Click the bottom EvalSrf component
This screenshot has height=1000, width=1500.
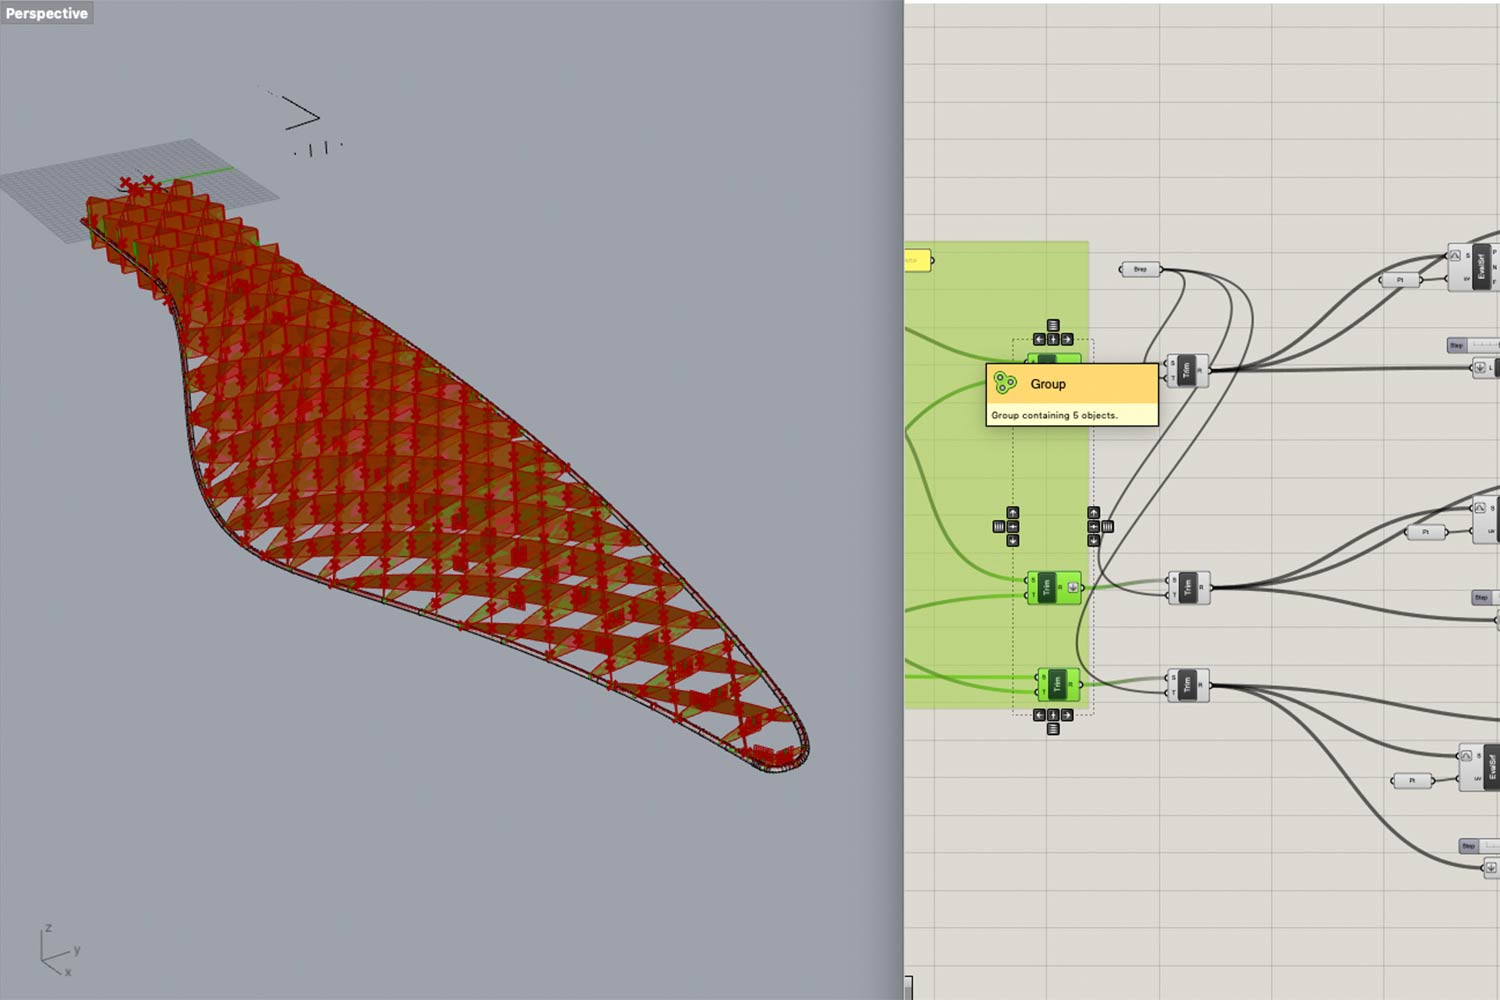1488,767
